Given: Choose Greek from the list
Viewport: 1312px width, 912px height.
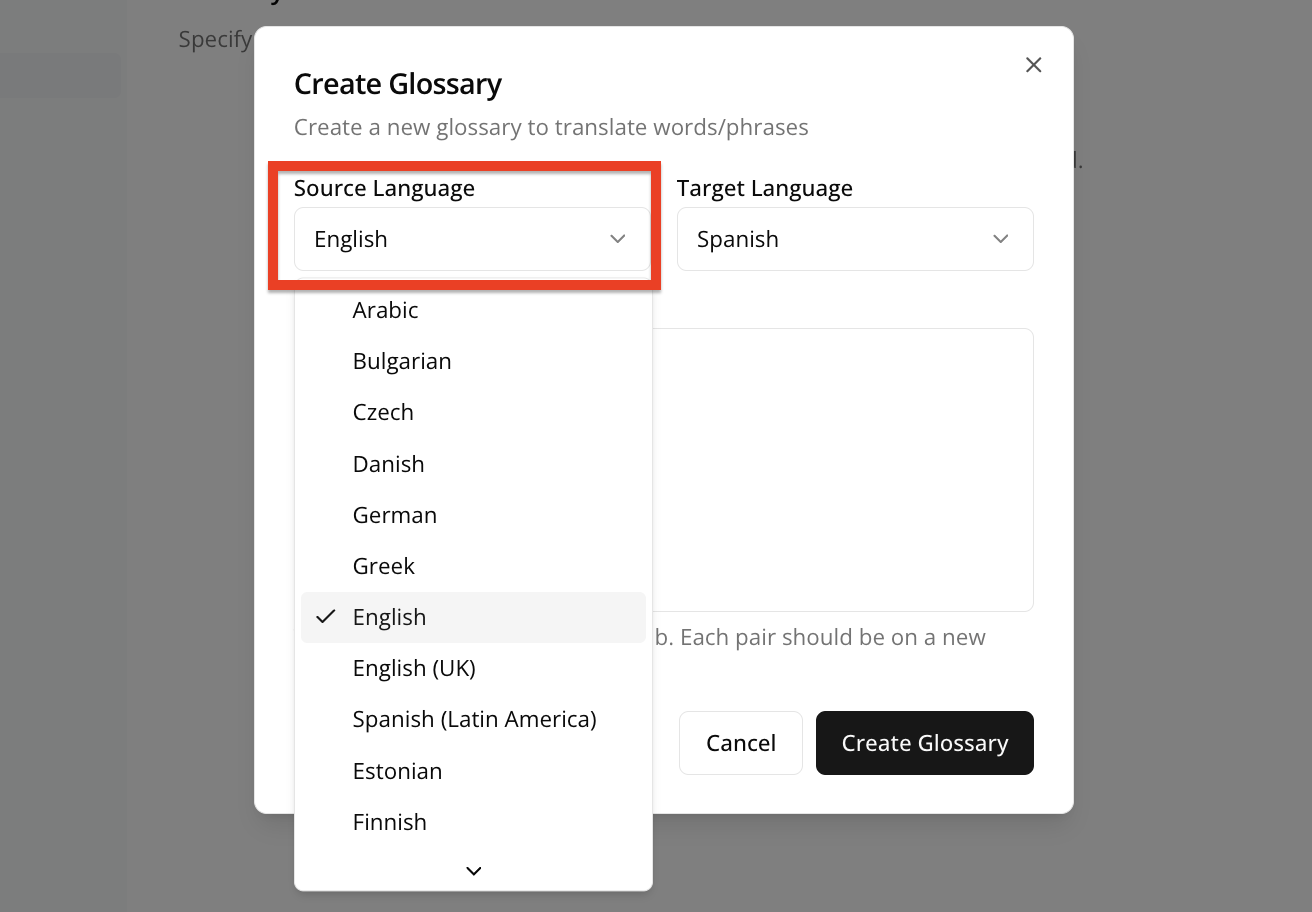Looking at the screenshot, I should [384, 566].
